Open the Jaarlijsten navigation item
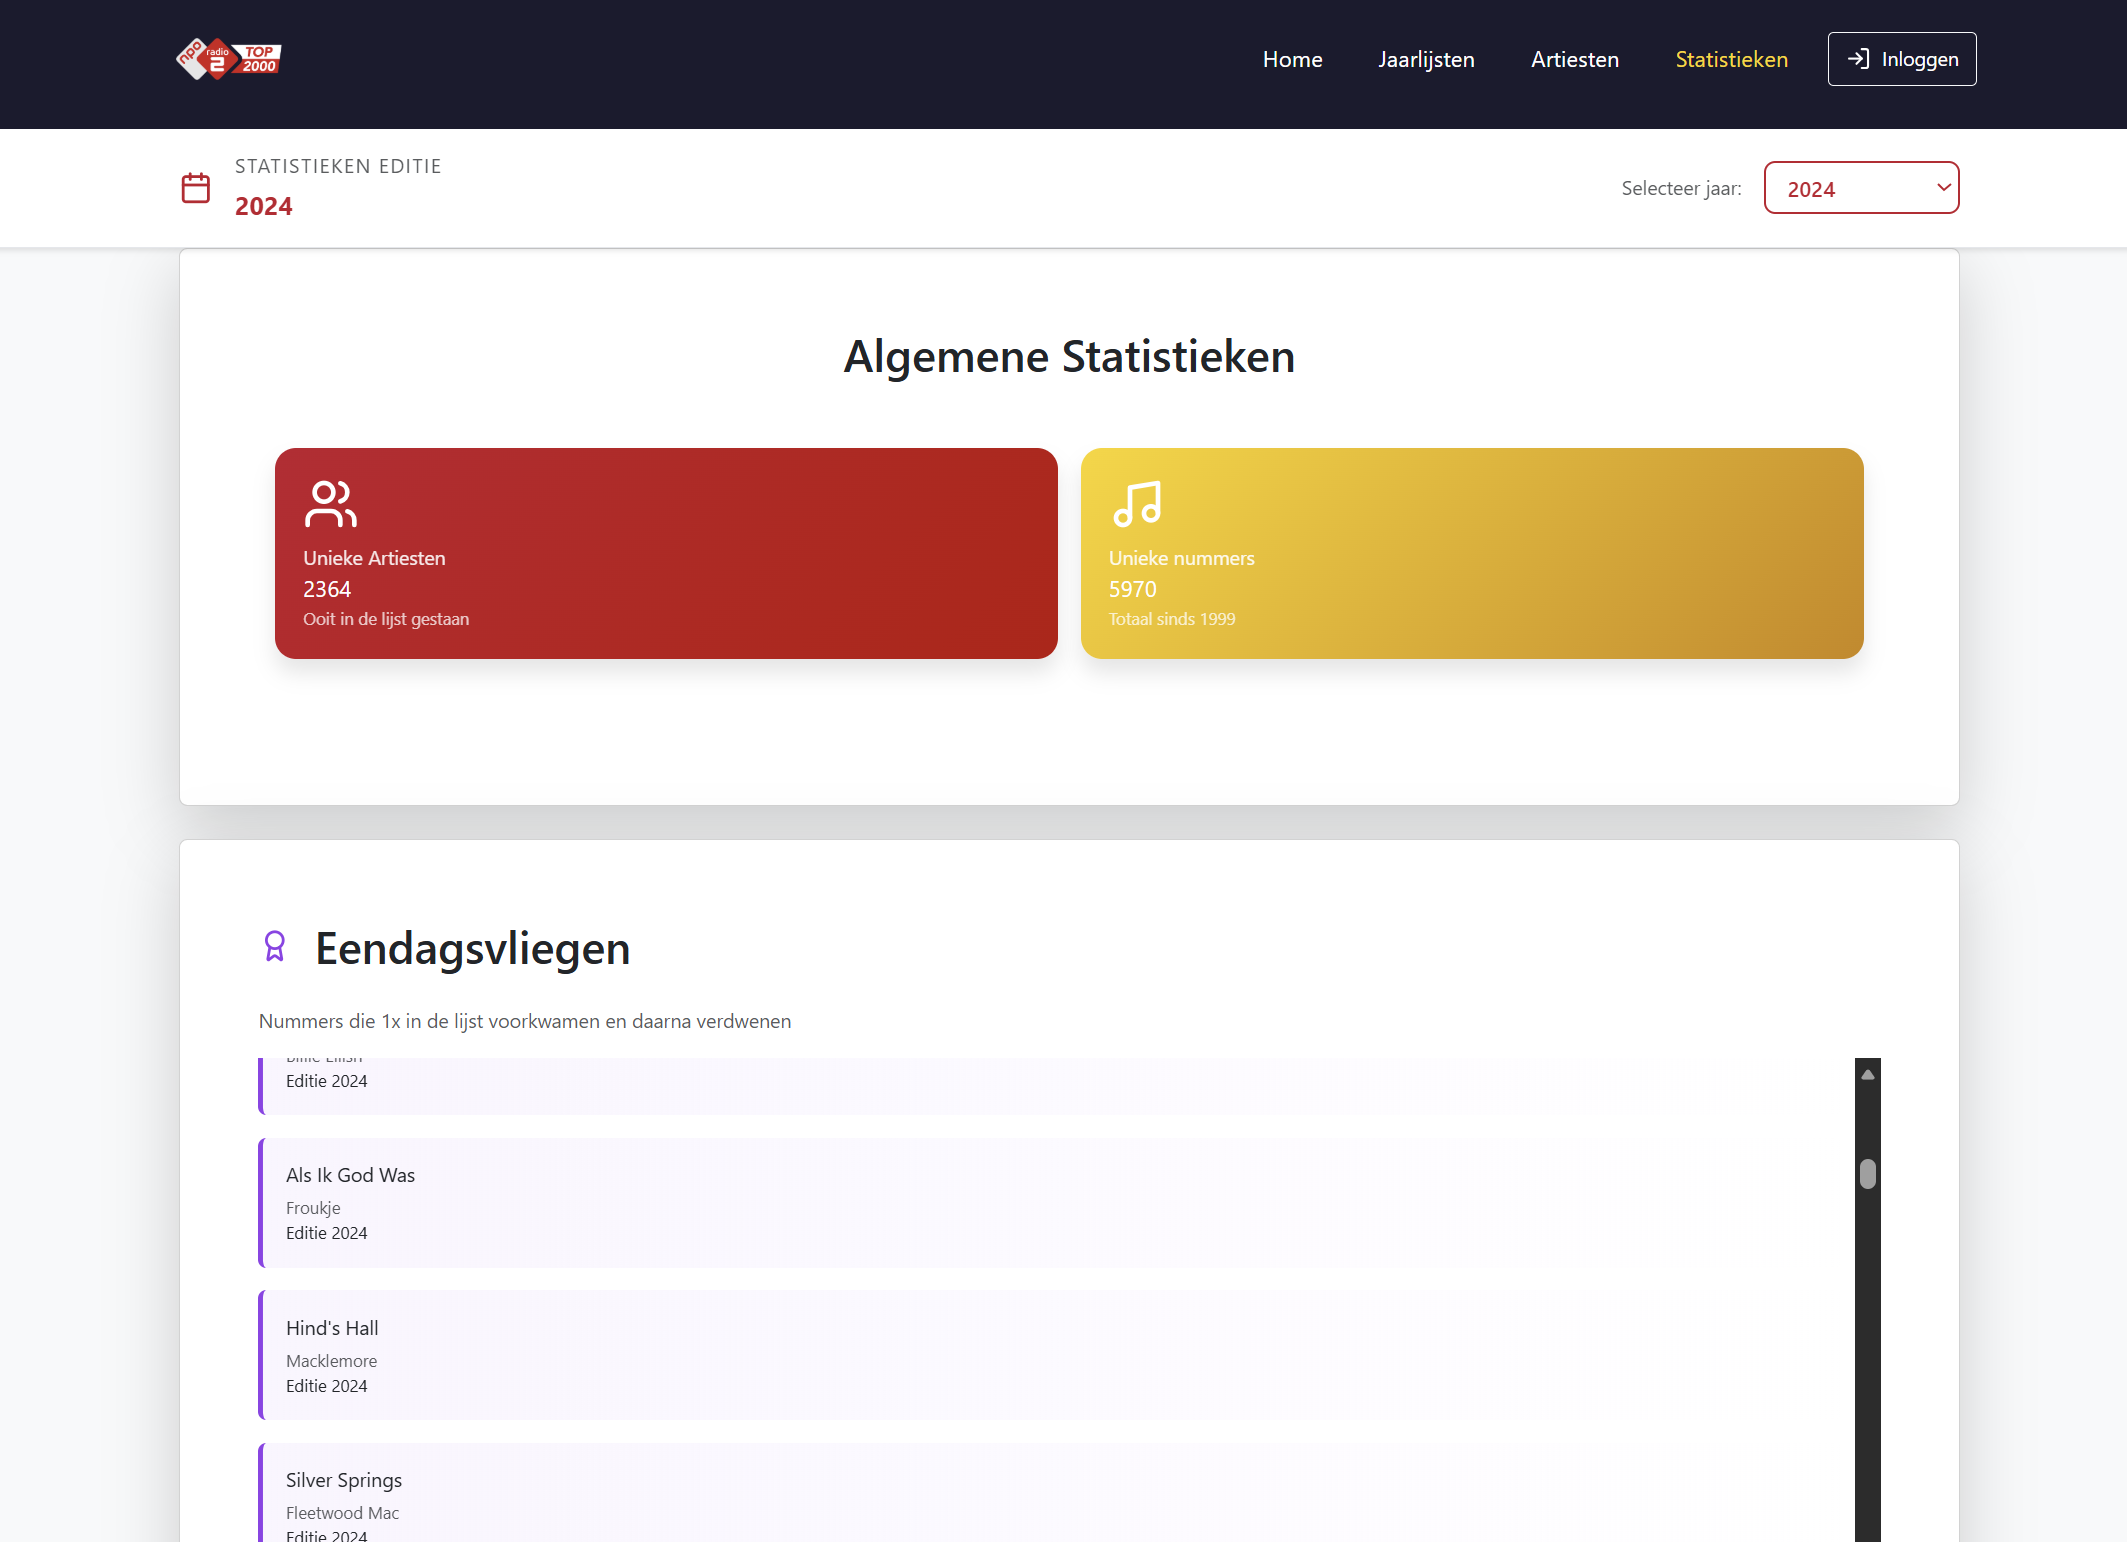Image resolution: width=2127 pixels, height=1542 pixels. point(1426,59)
